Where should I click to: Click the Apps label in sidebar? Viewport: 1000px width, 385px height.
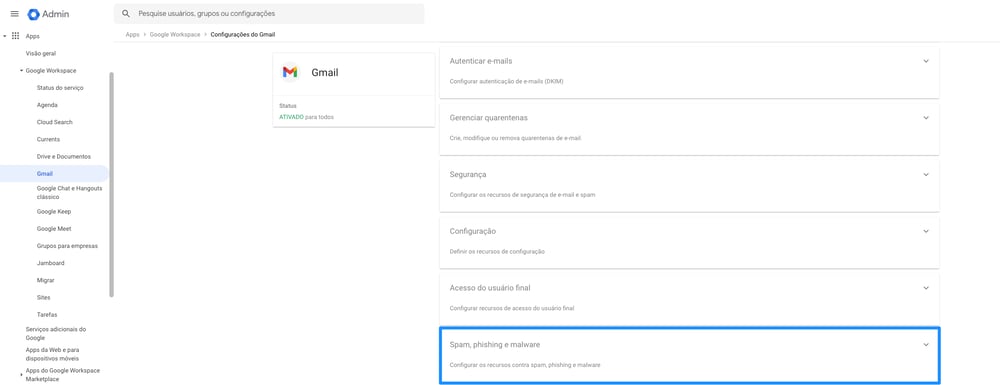pos(33,36)
